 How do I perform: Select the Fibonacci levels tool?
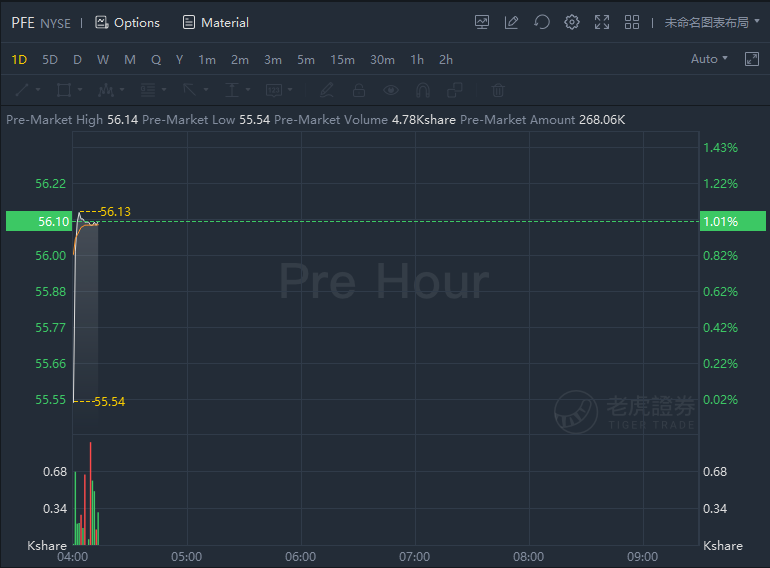pyautogui.click(x=148, y=90)
